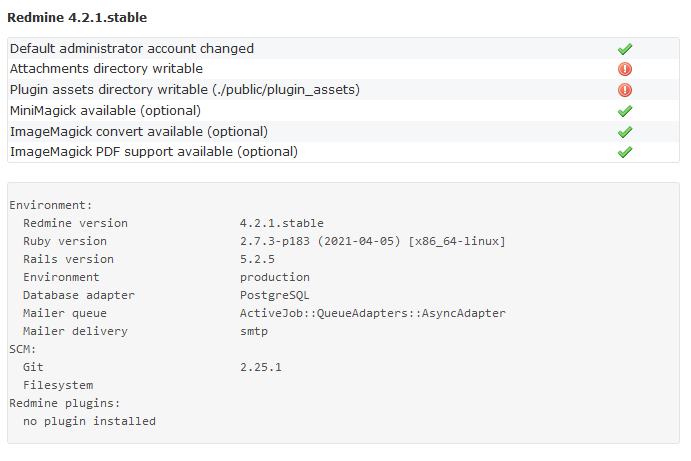Click red warning icon for Plugin assets directory
The image size is (691, 461).
(624, 90)
